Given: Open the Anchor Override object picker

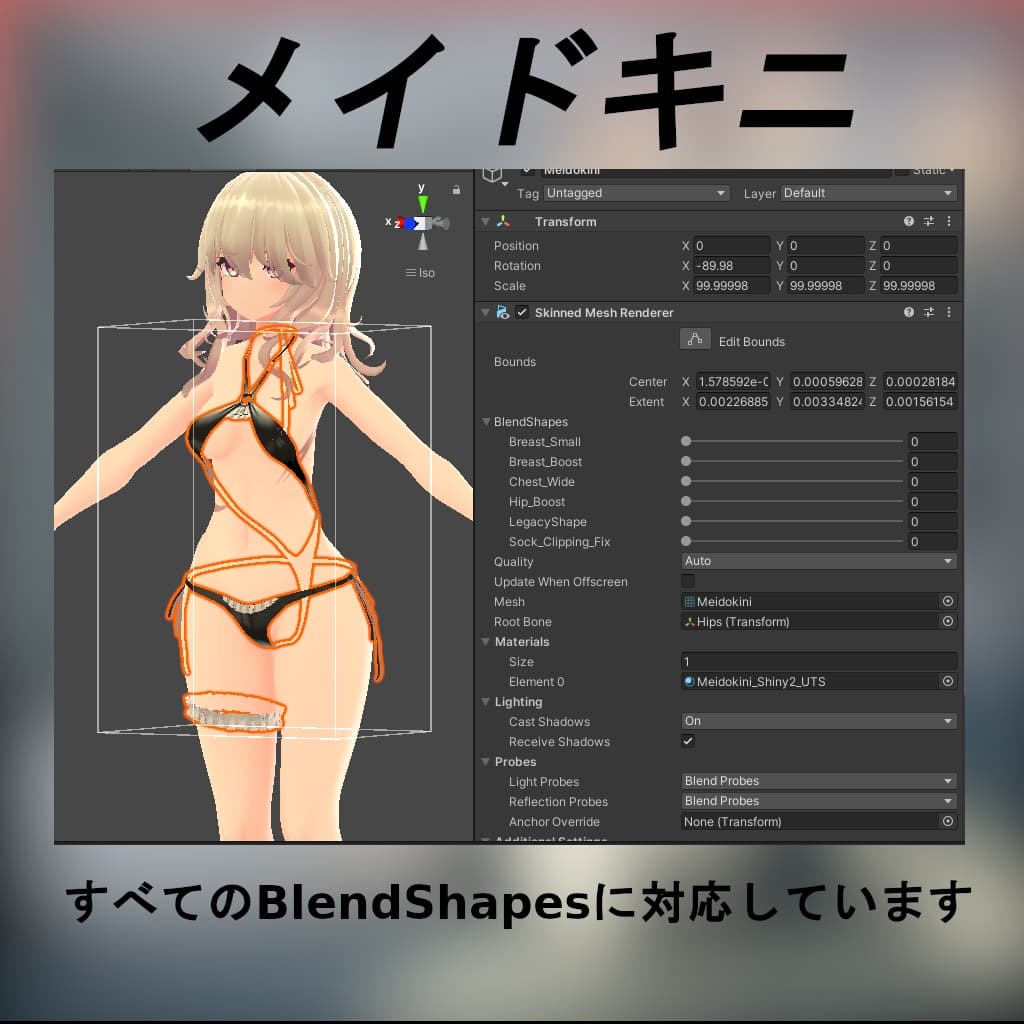Looking at the screenshot, I should [947, 821].
